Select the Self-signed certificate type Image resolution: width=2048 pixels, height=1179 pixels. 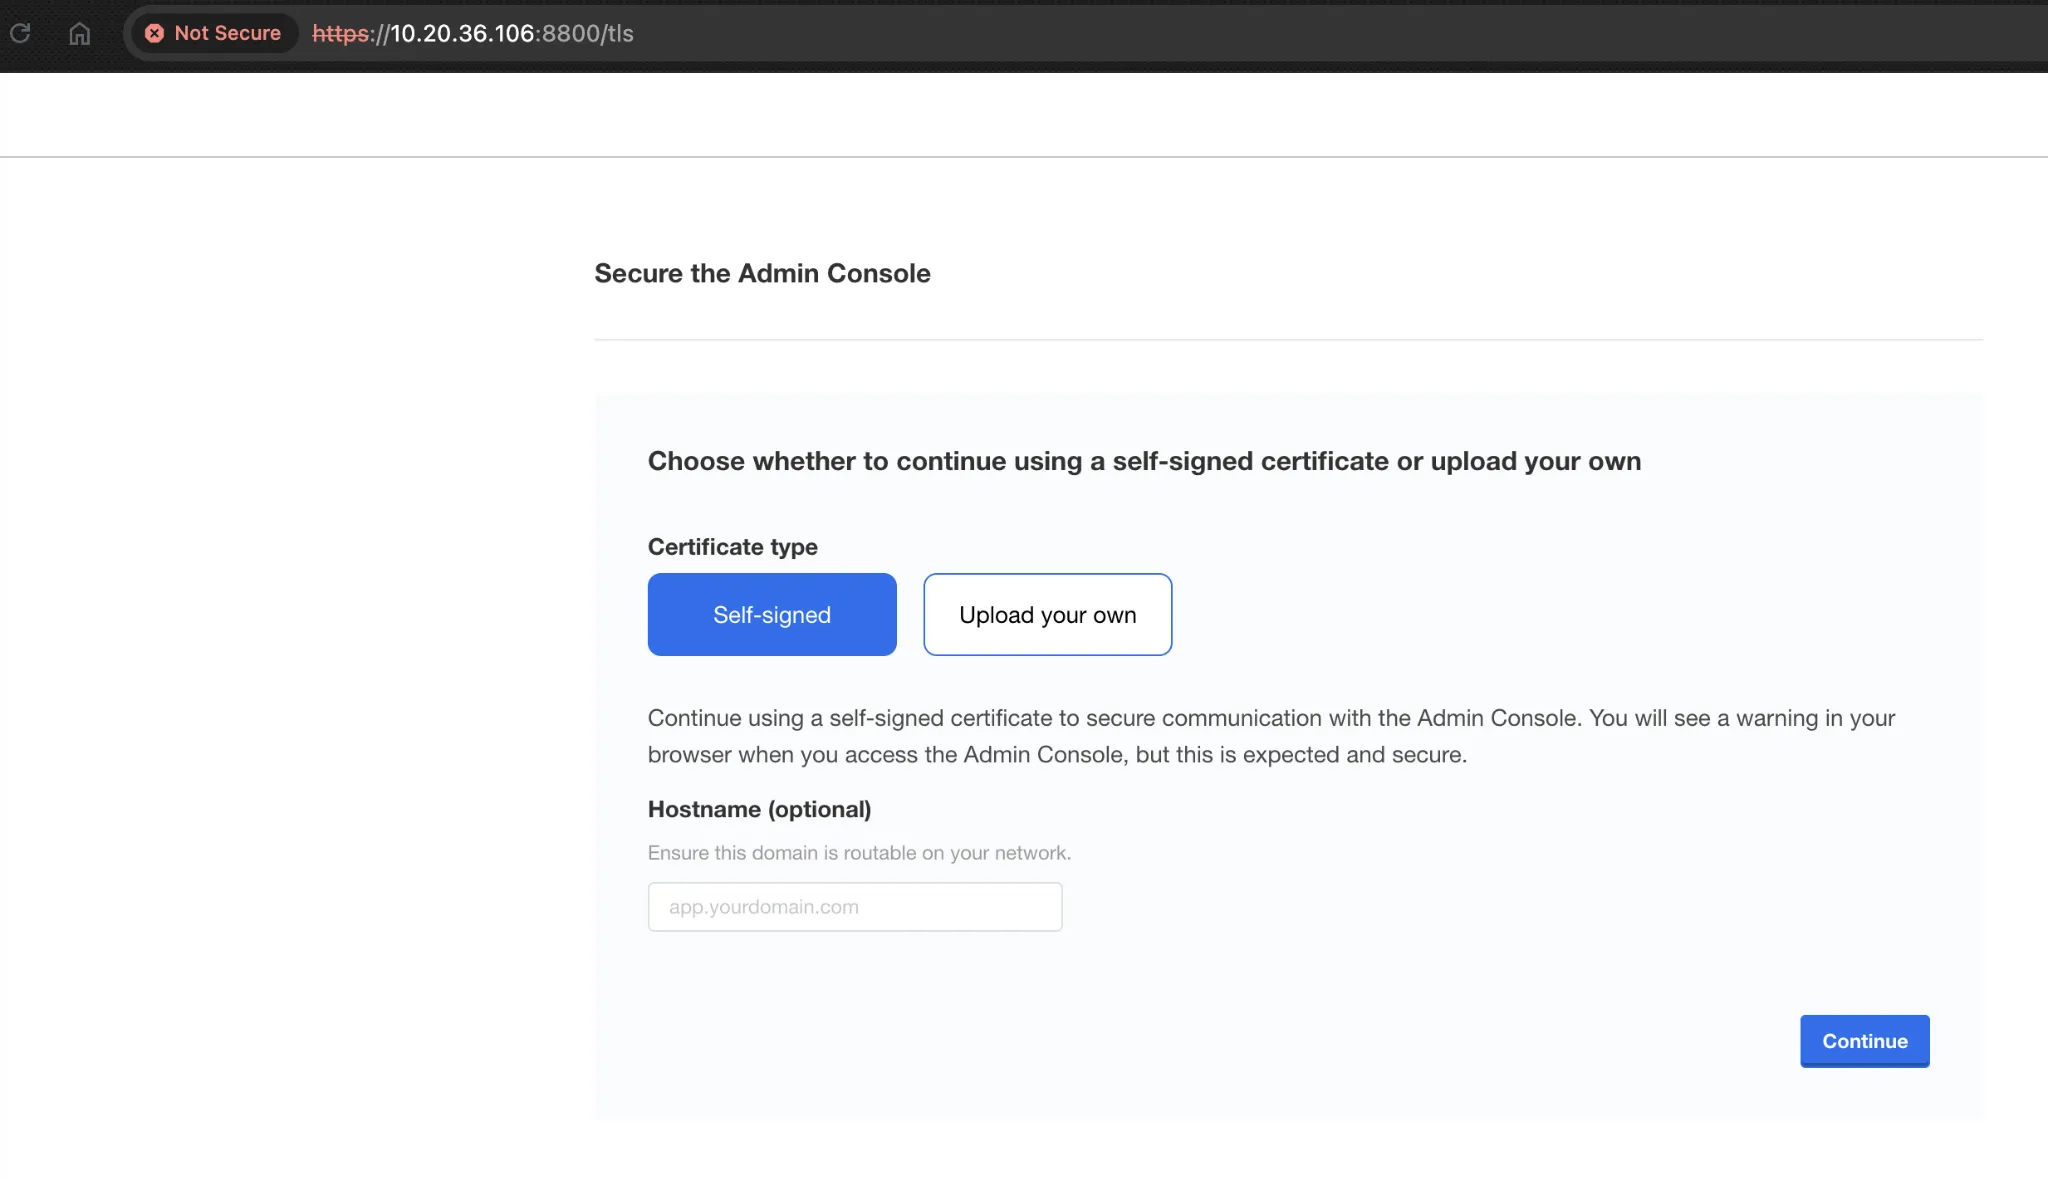[772, 614]
